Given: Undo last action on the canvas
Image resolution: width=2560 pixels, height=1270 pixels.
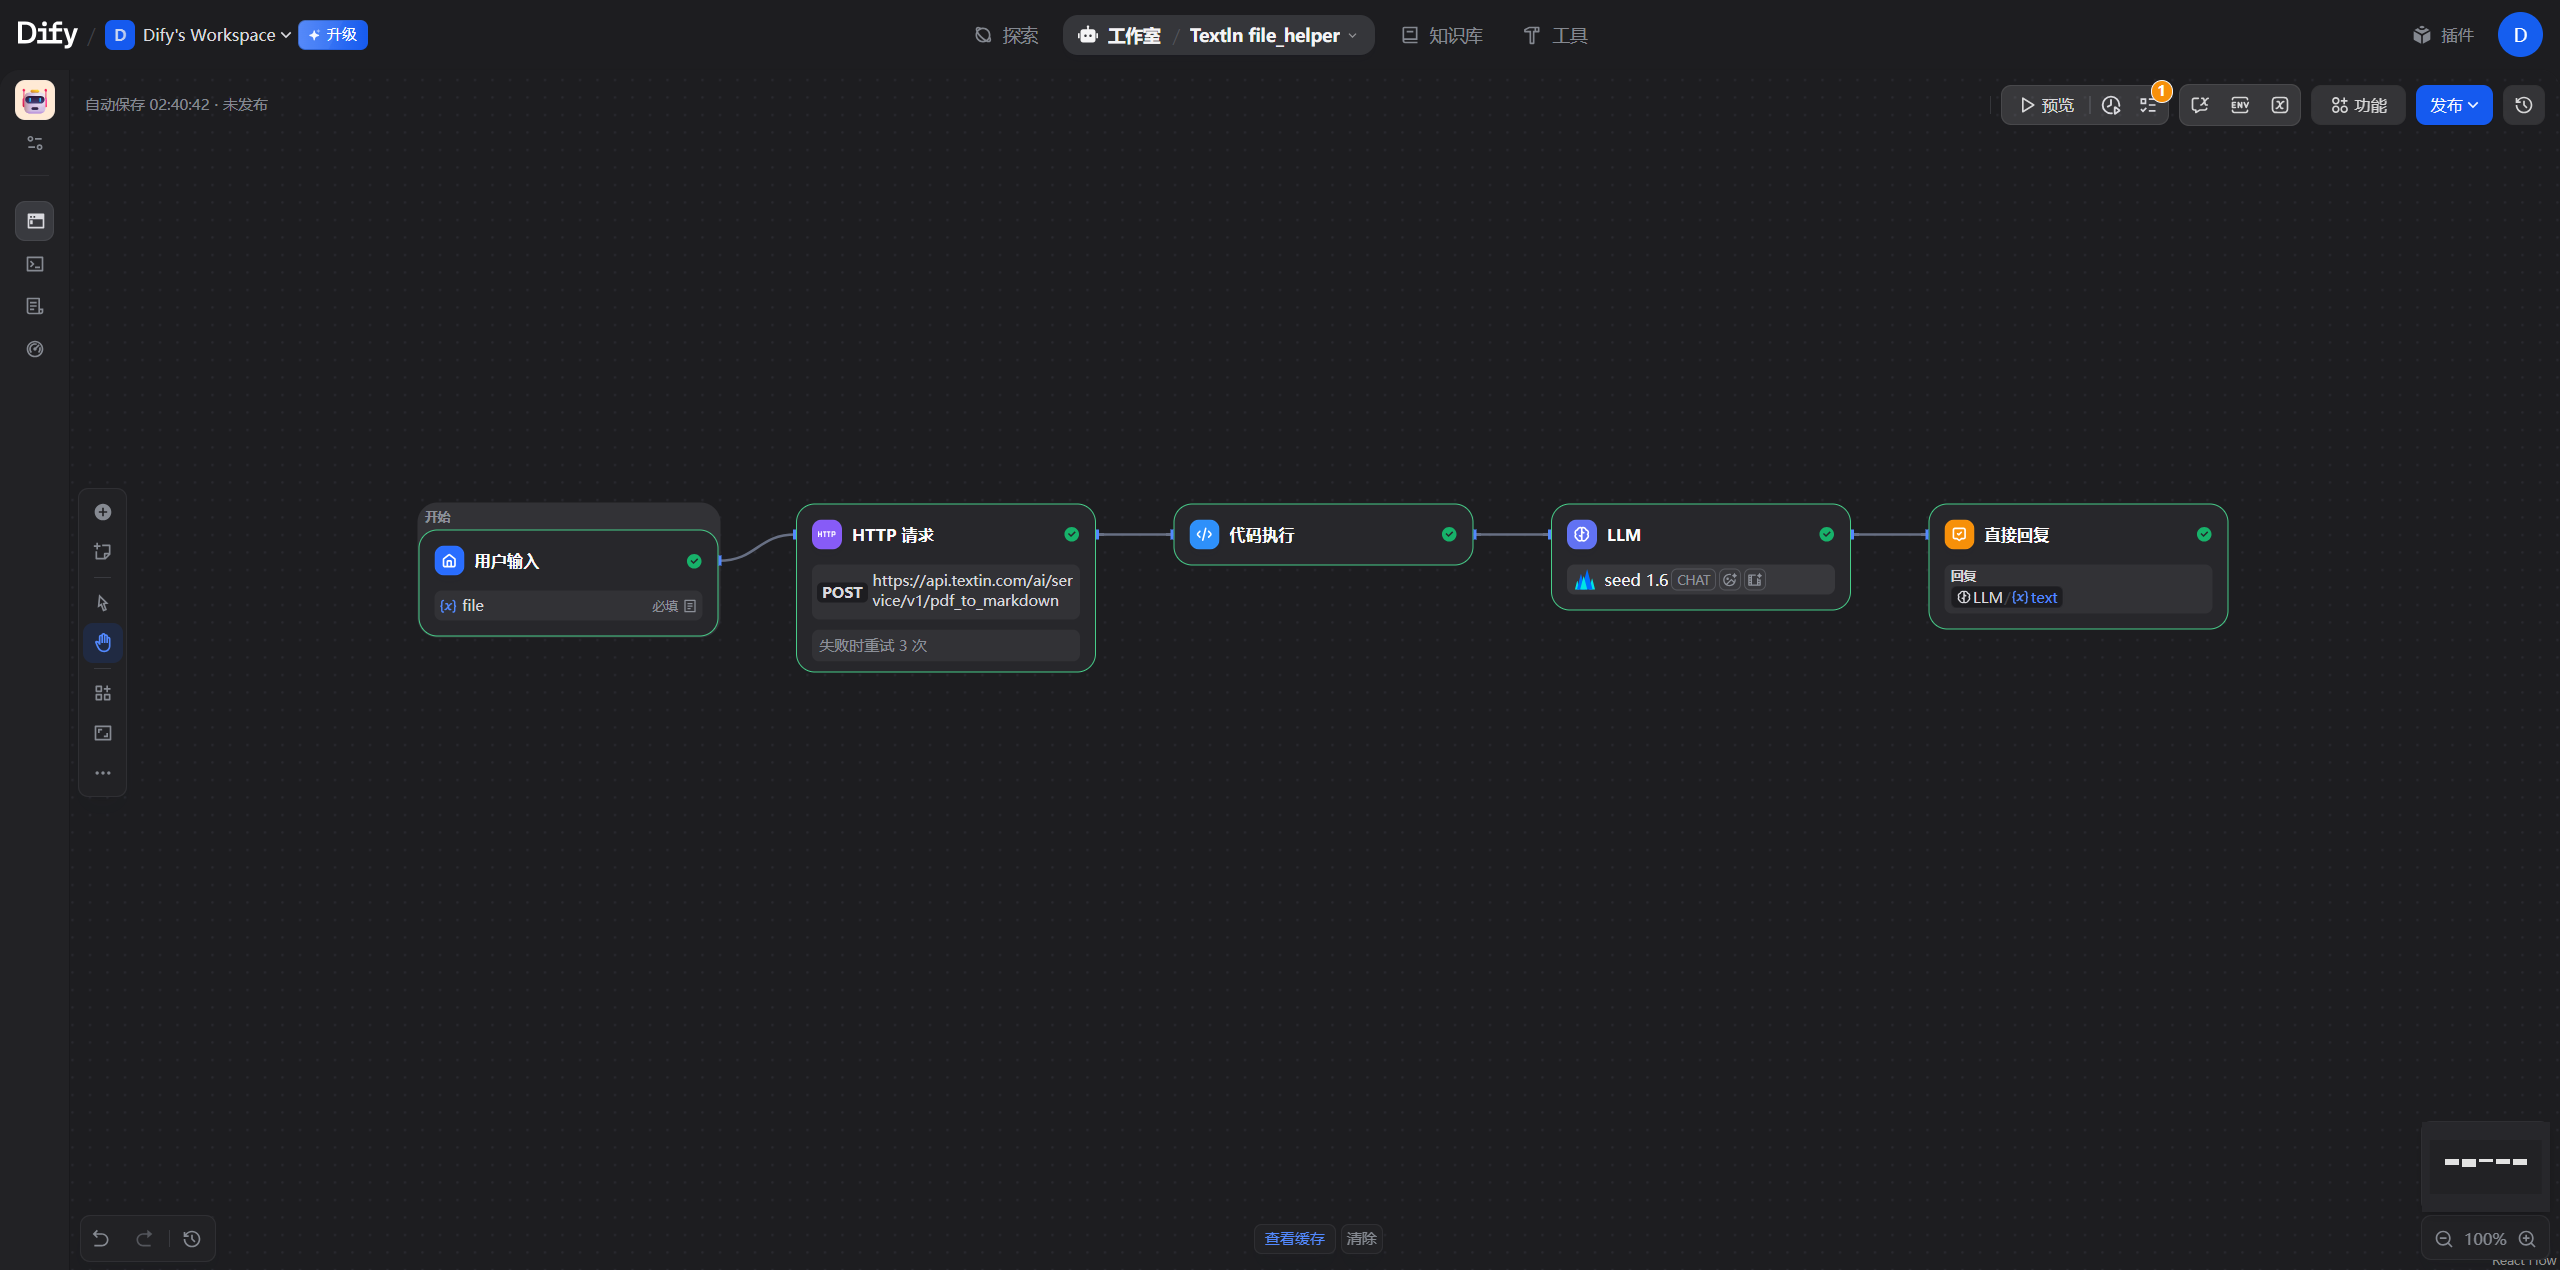Looking at the screenshot, I should [x=101, y=1238].
